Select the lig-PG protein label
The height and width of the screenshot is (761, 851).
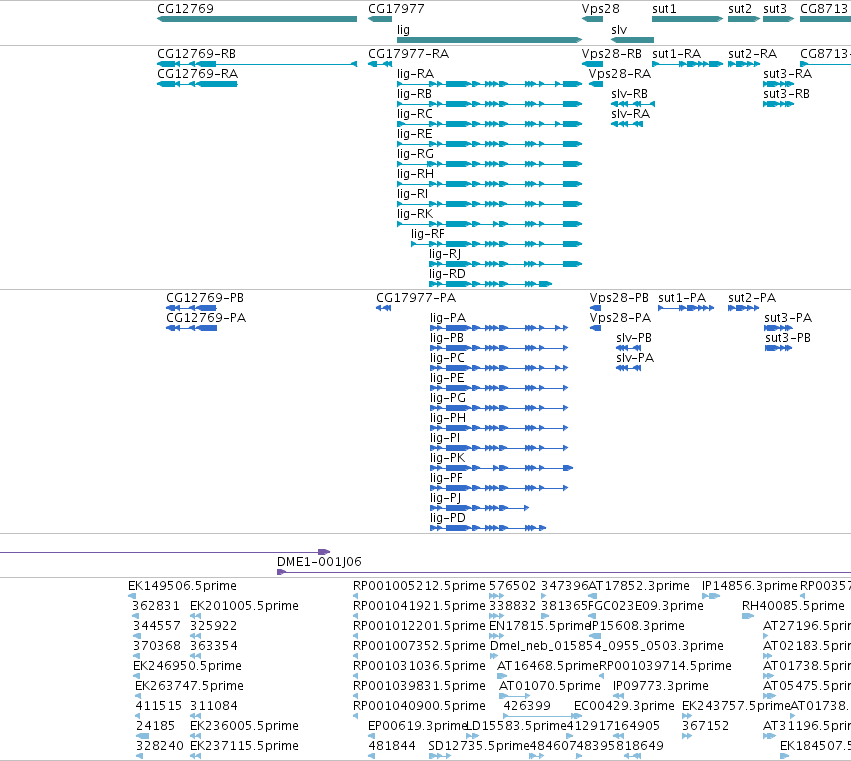tap(448, 398)
